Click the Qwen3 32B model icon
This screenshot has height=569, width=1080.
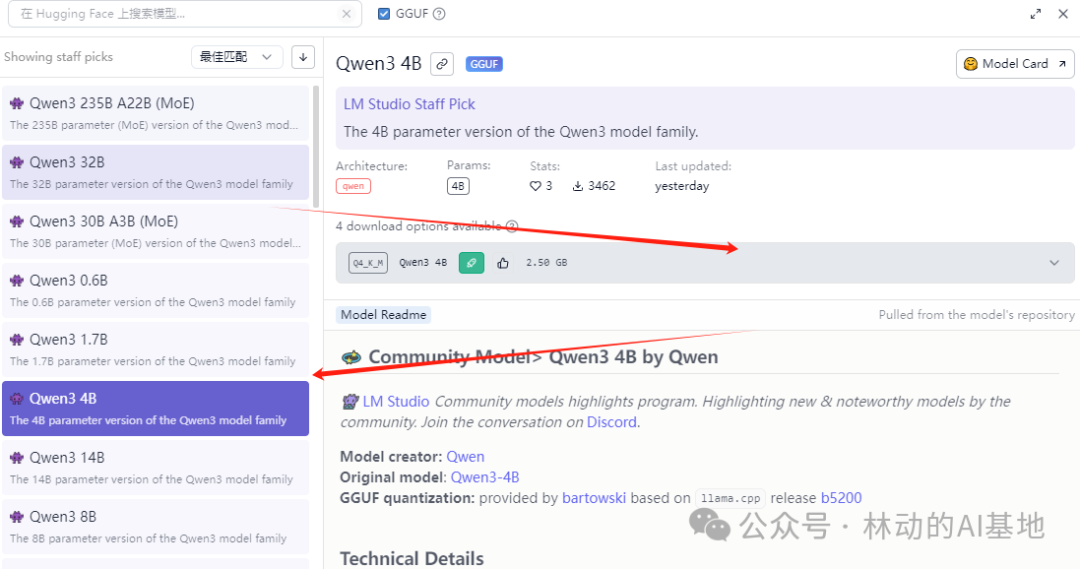[x=17, y=163]
